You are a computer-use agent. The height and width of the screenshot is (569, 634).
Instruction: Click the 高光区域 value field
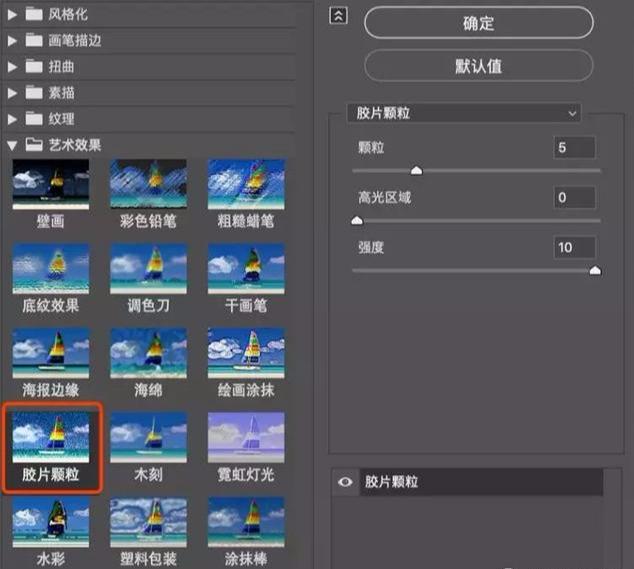pos(574,197)
